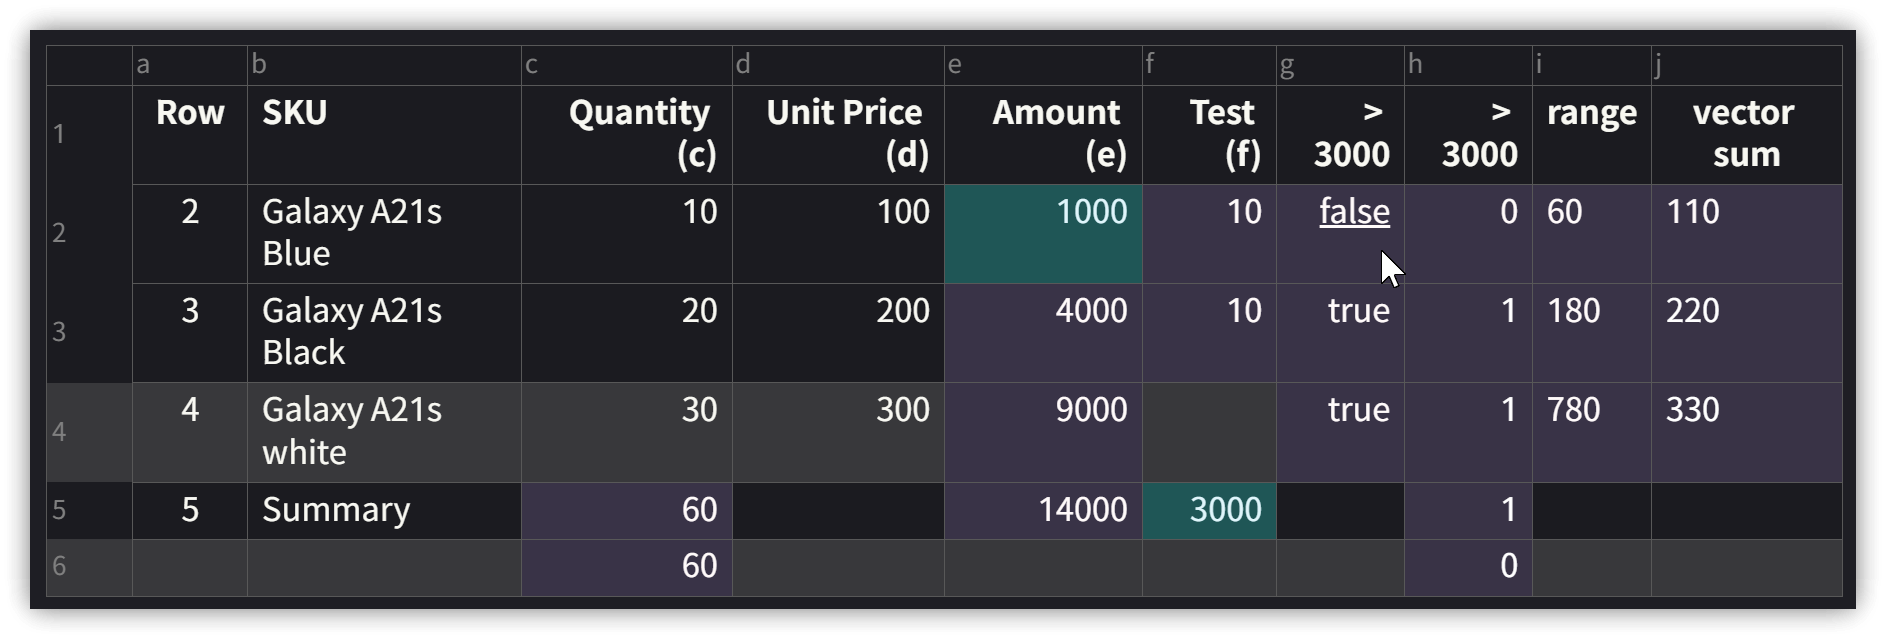Click the 'Quantity (c)' header cell

tap(627, 135)
